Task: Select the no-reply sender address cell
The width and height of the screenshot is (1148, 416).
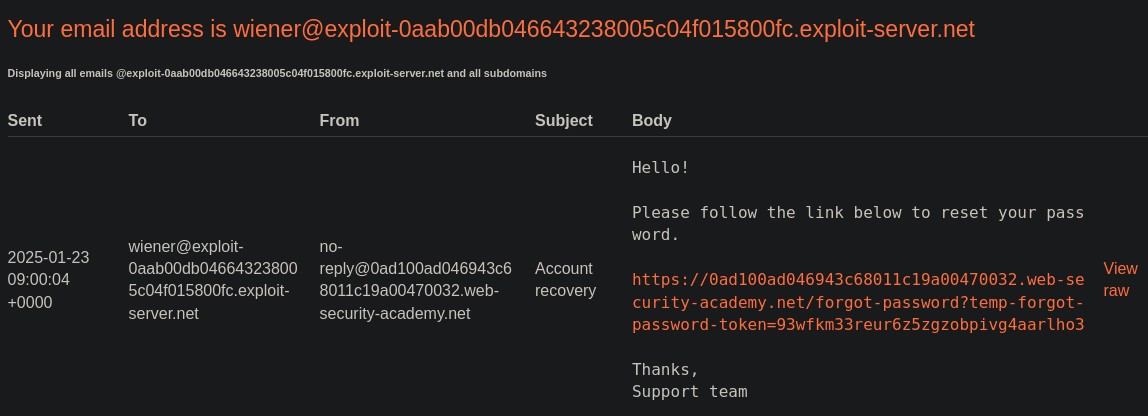Action: tap(415, 279)
